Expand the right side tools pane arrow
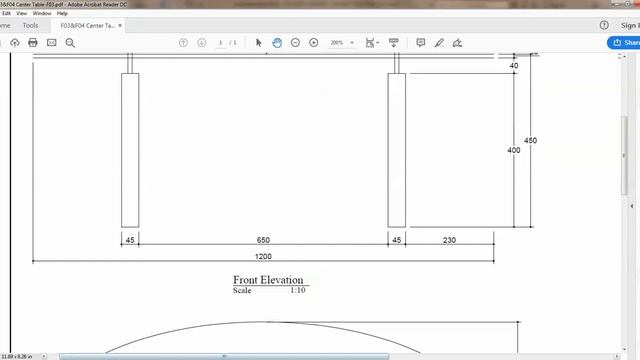Screen dimensions: 640x360 point(632,206)
